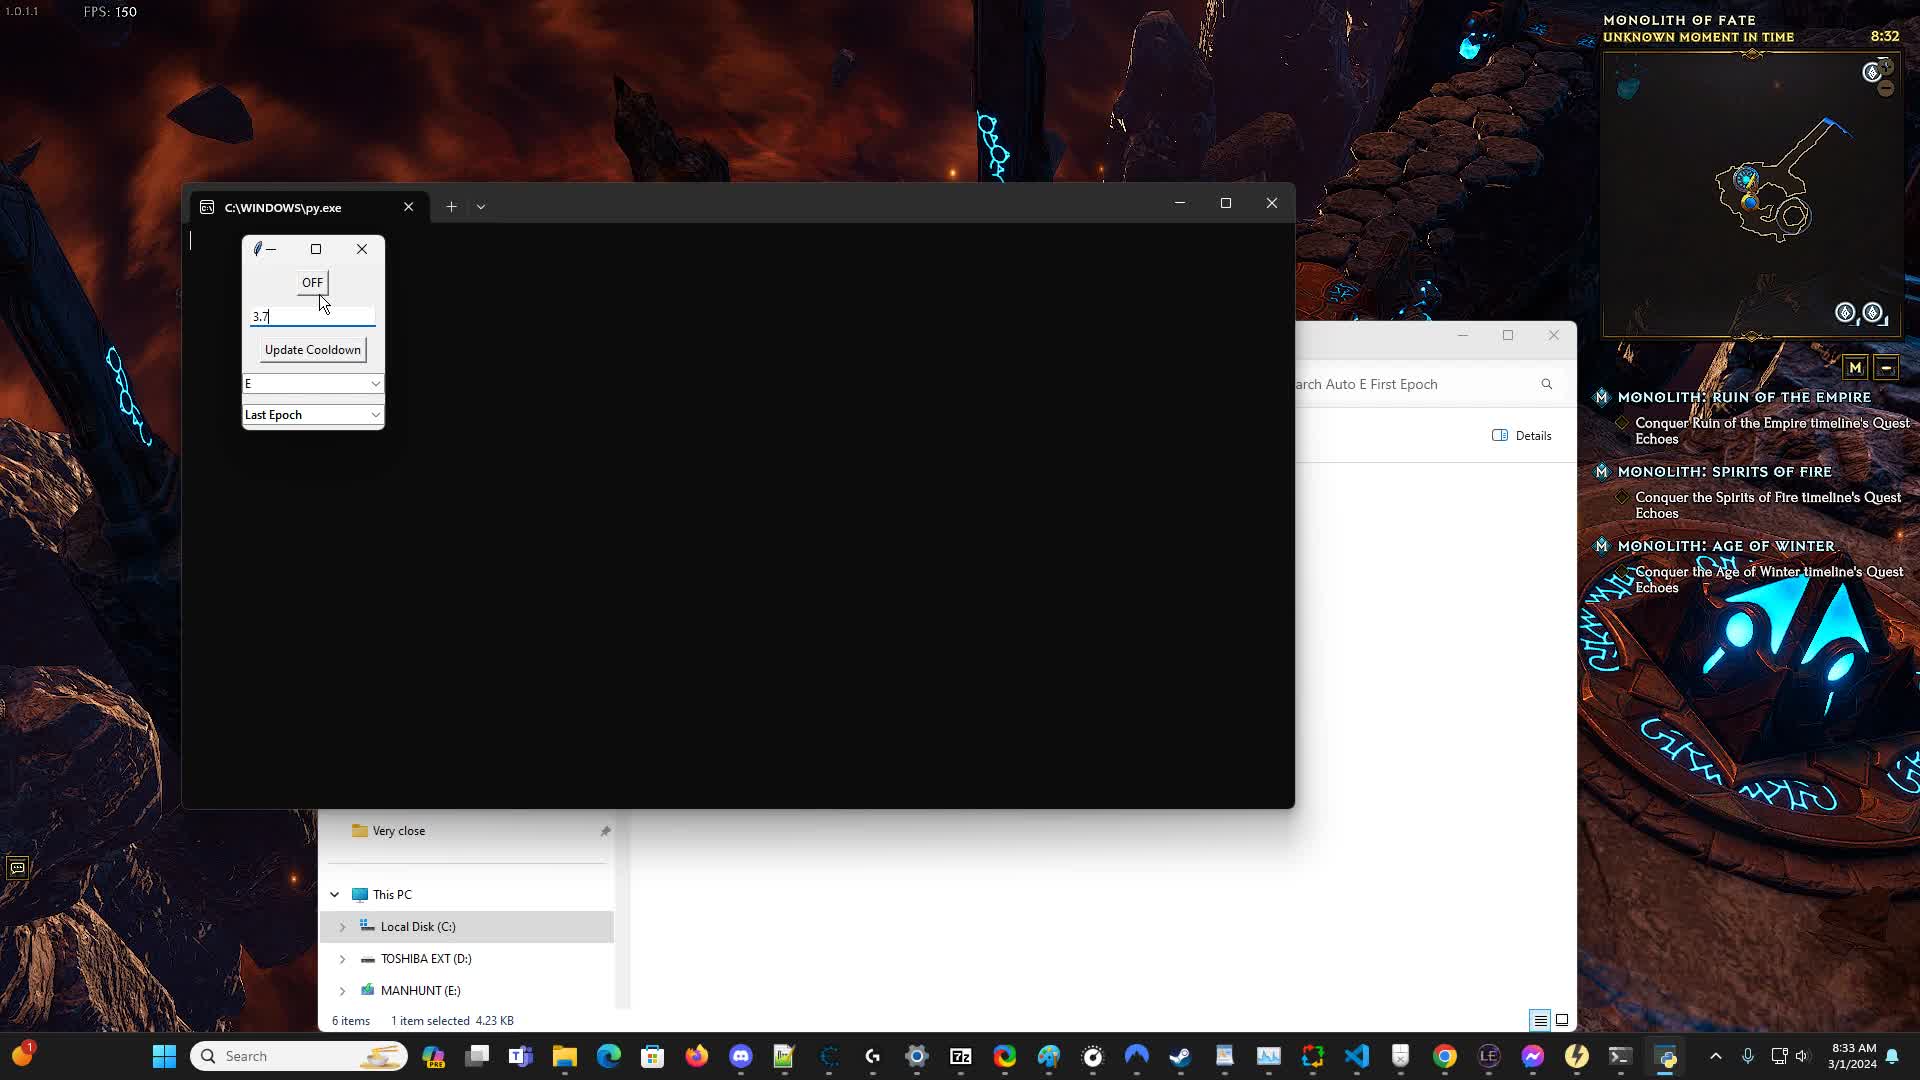Open Steam from the taskbar

pos(1180,1057)
